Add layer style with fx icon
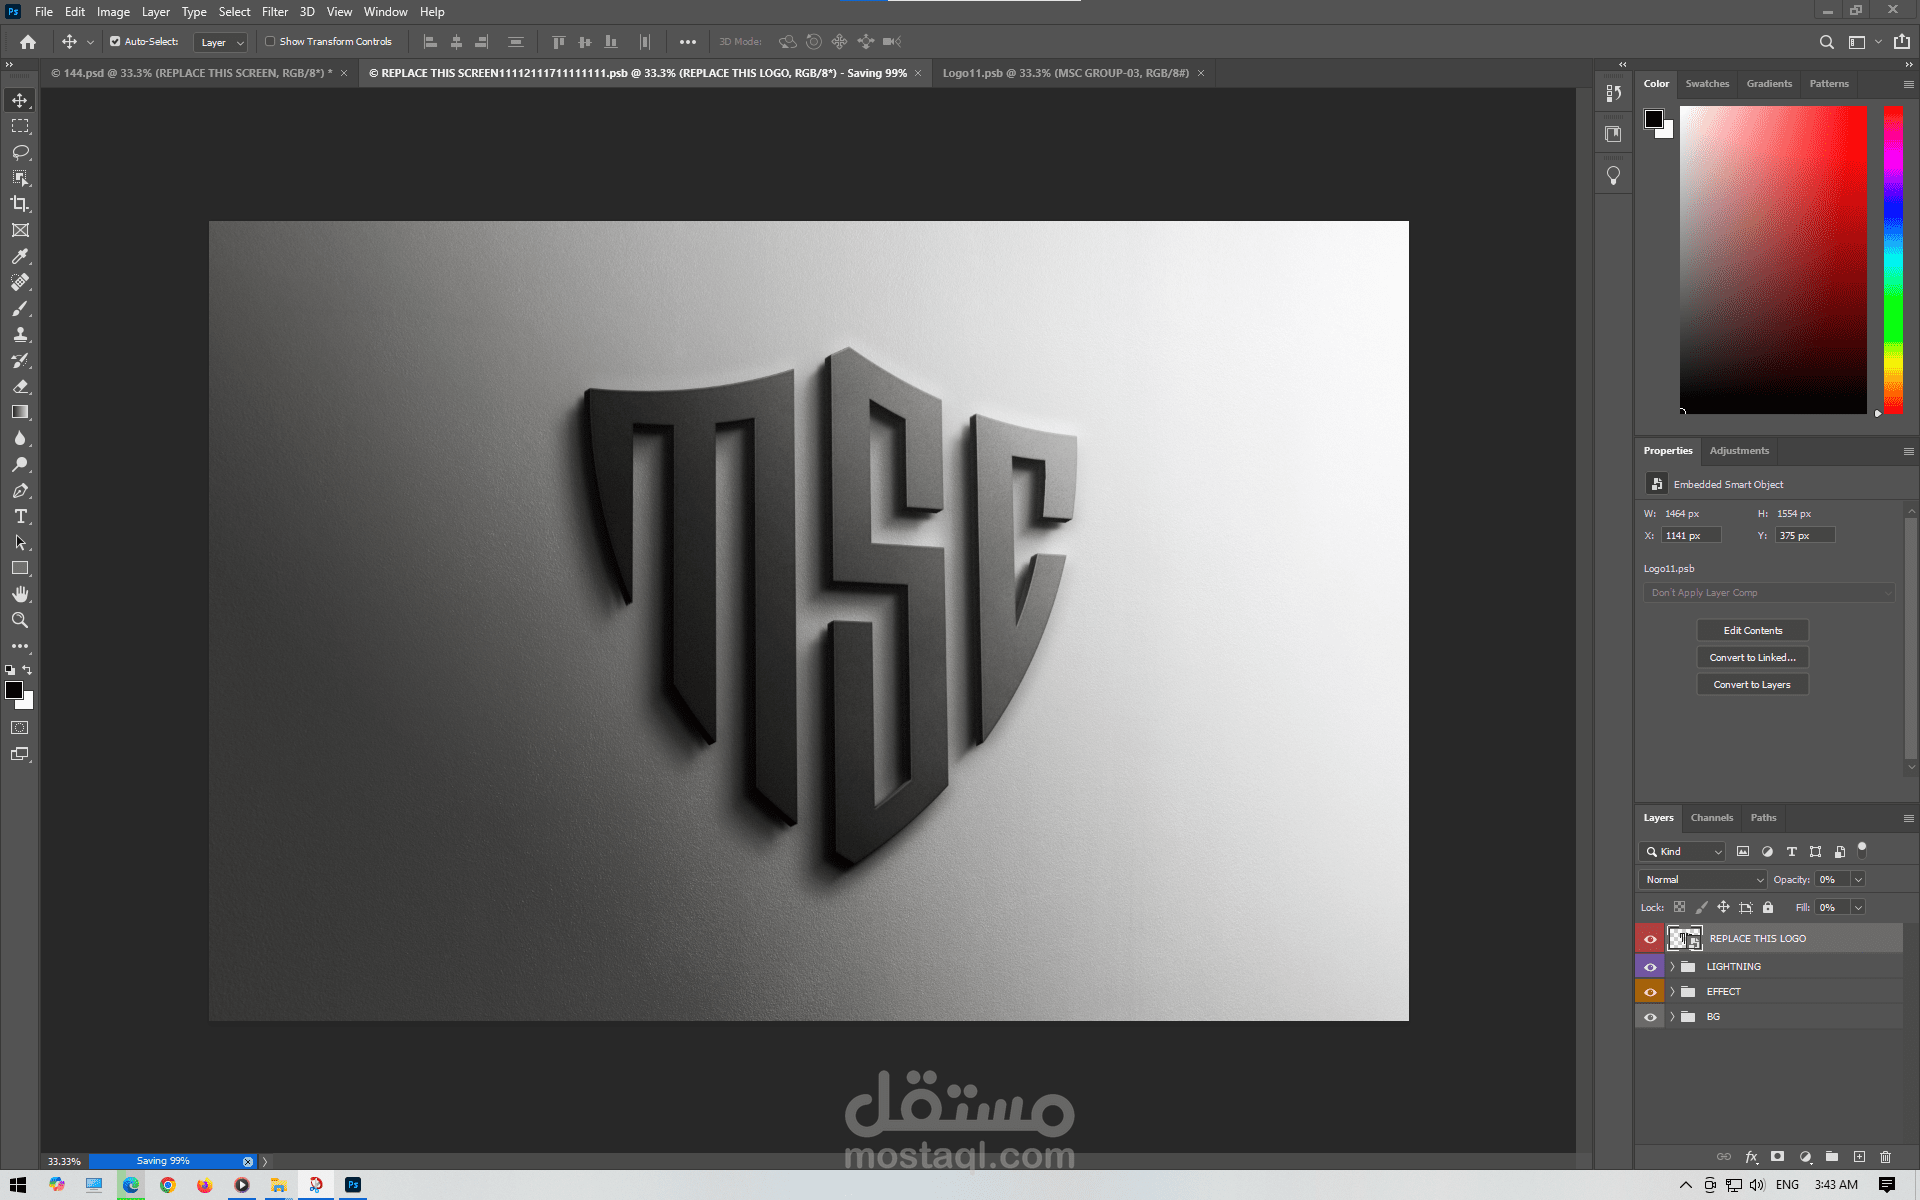 (1751, 1157)
